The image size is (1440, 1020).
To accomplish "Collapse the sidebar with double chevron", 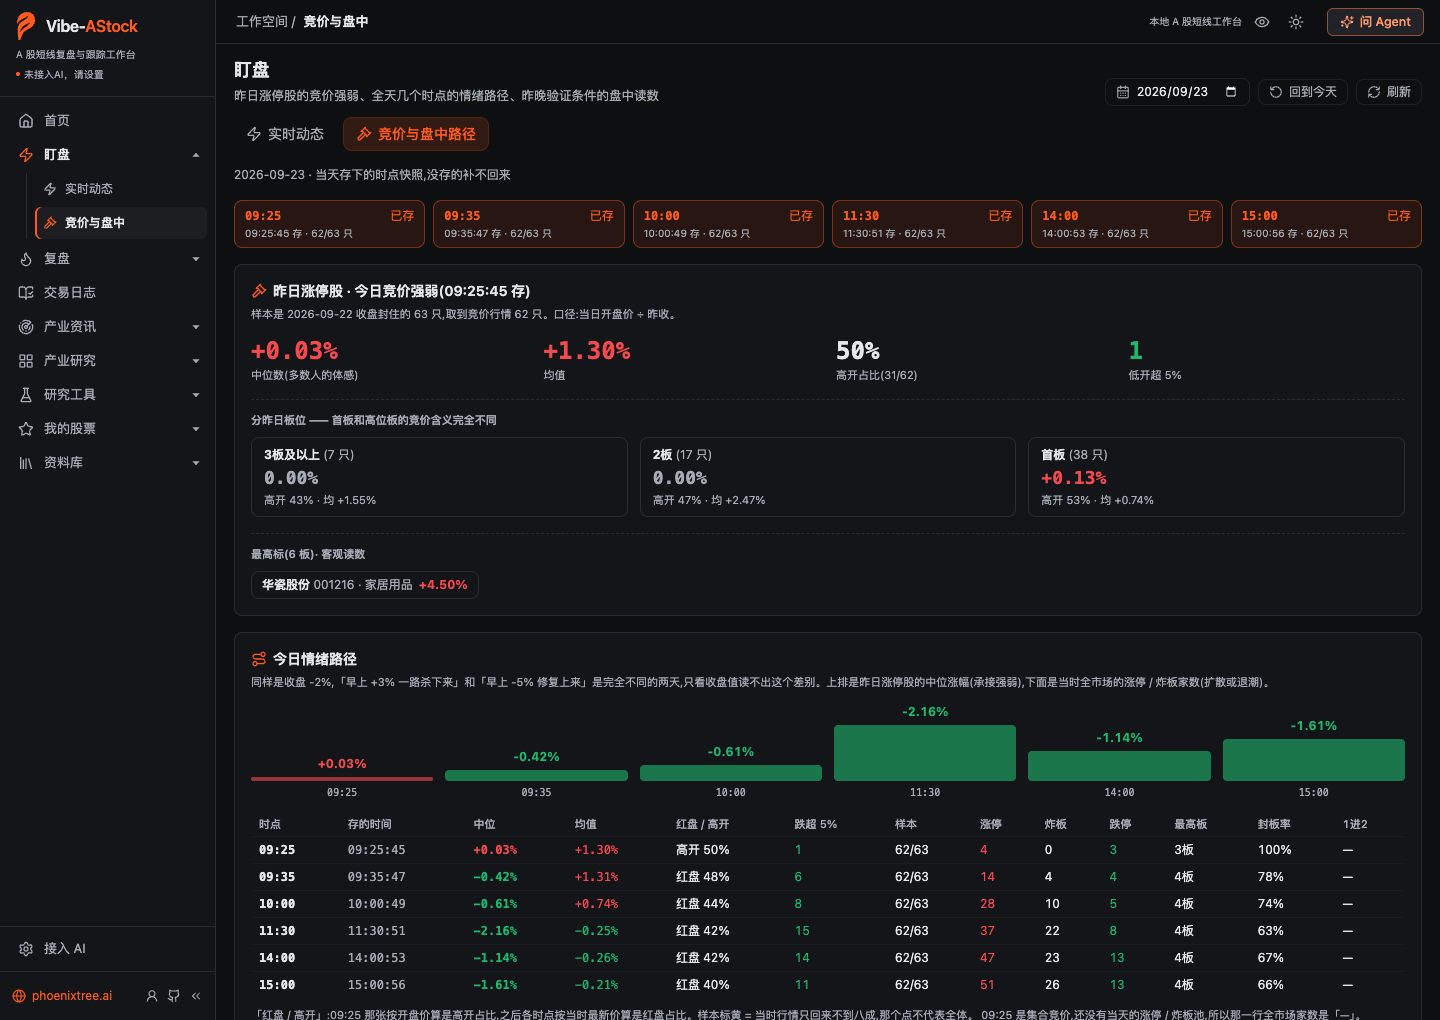I will pyautogui.click(x=196, y=996).
